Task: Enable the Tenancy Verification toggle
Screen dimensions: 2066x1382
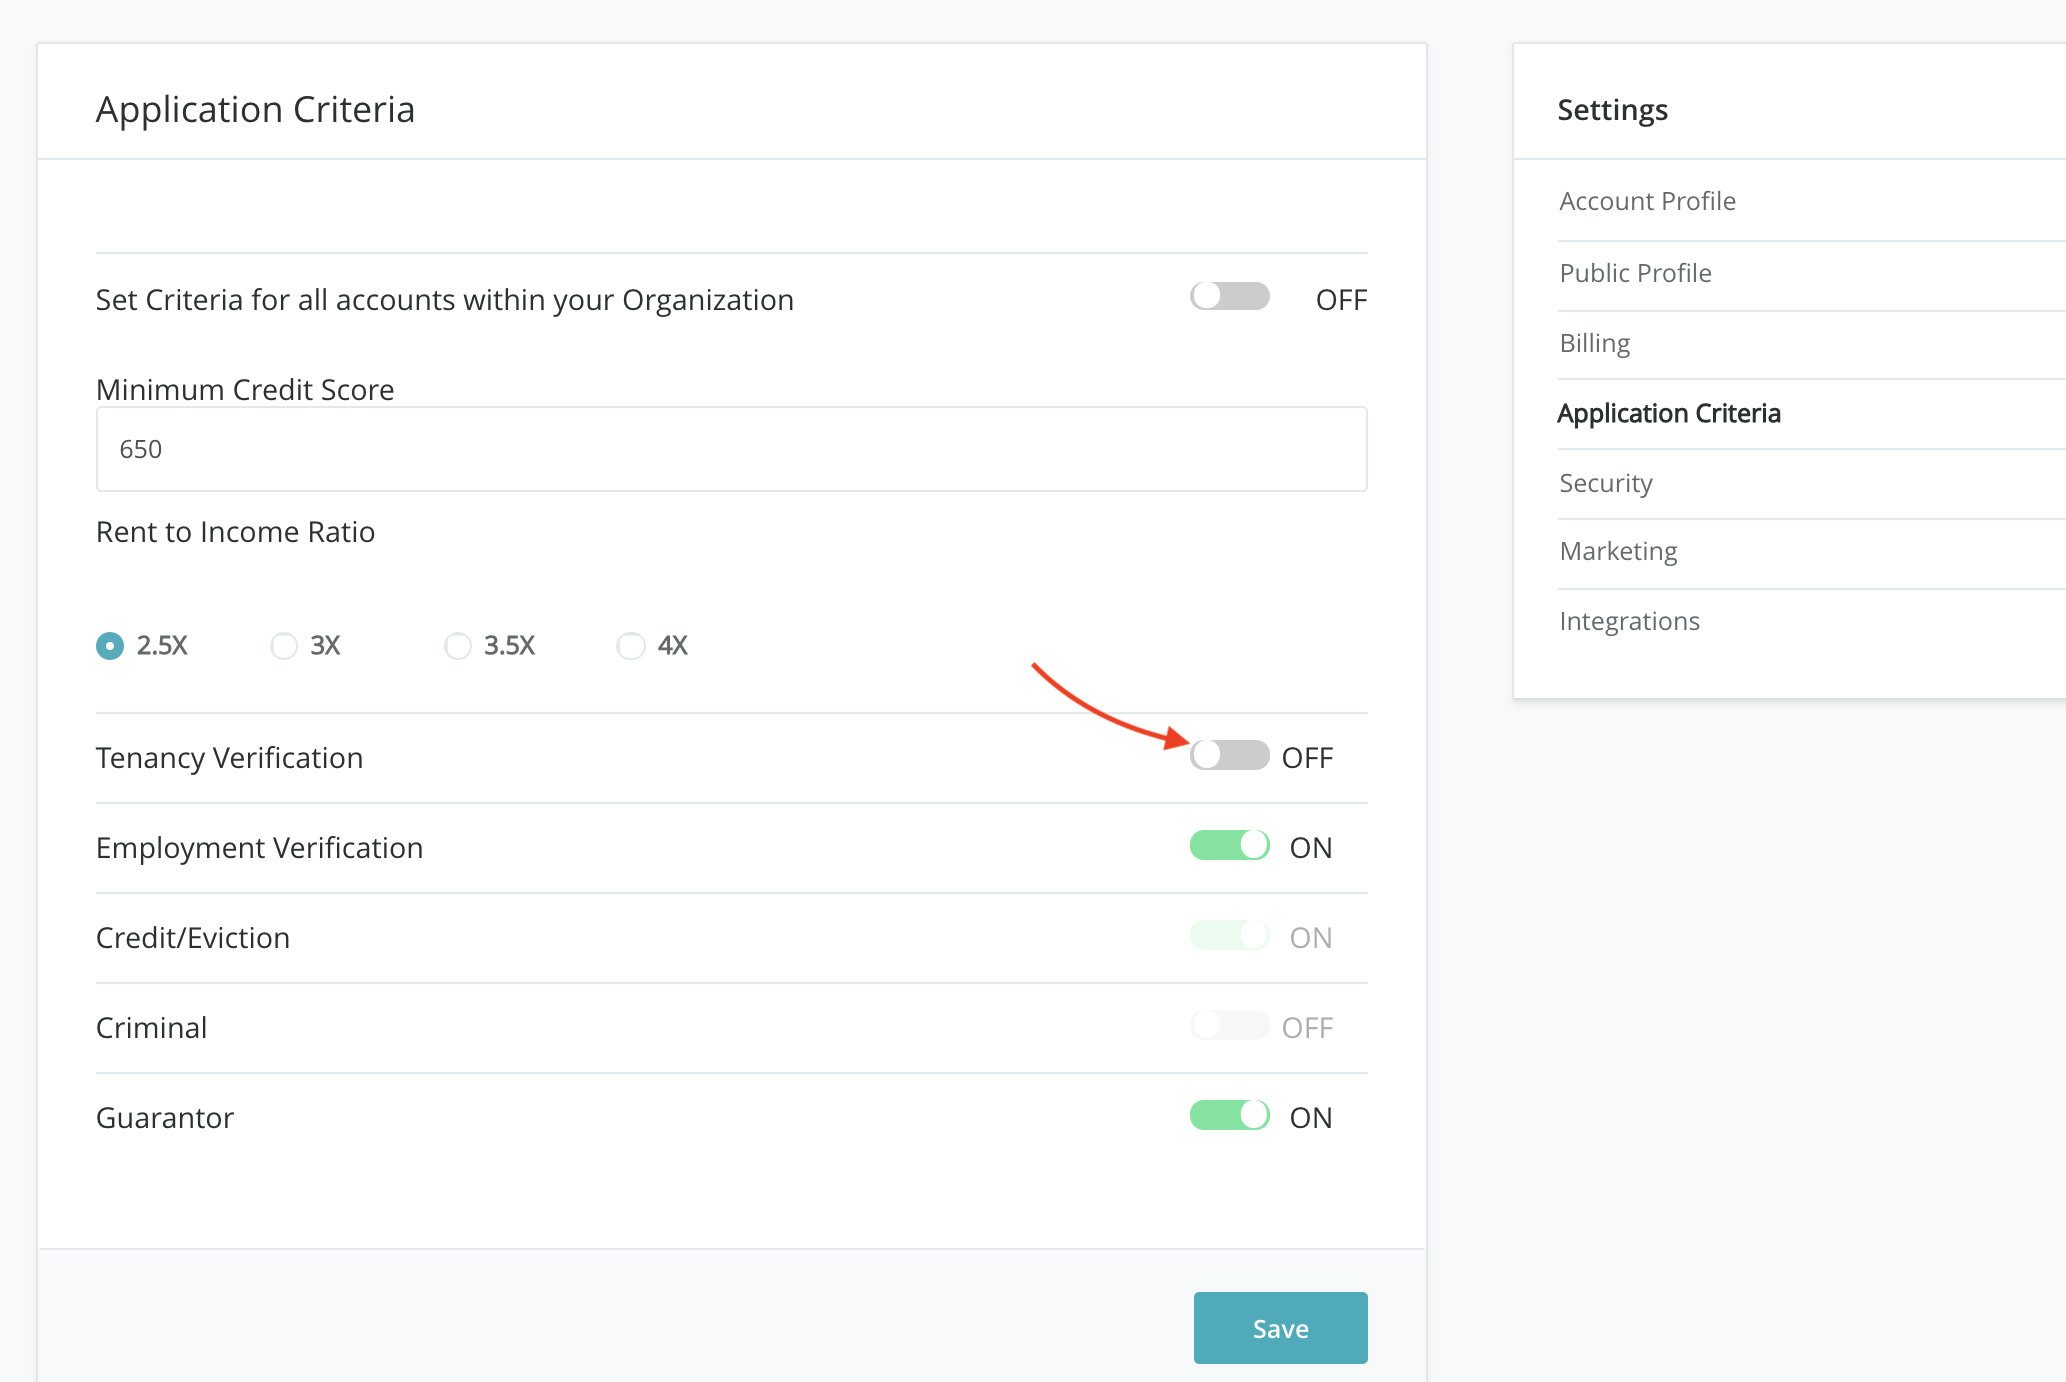Action: pos(1229,755)
